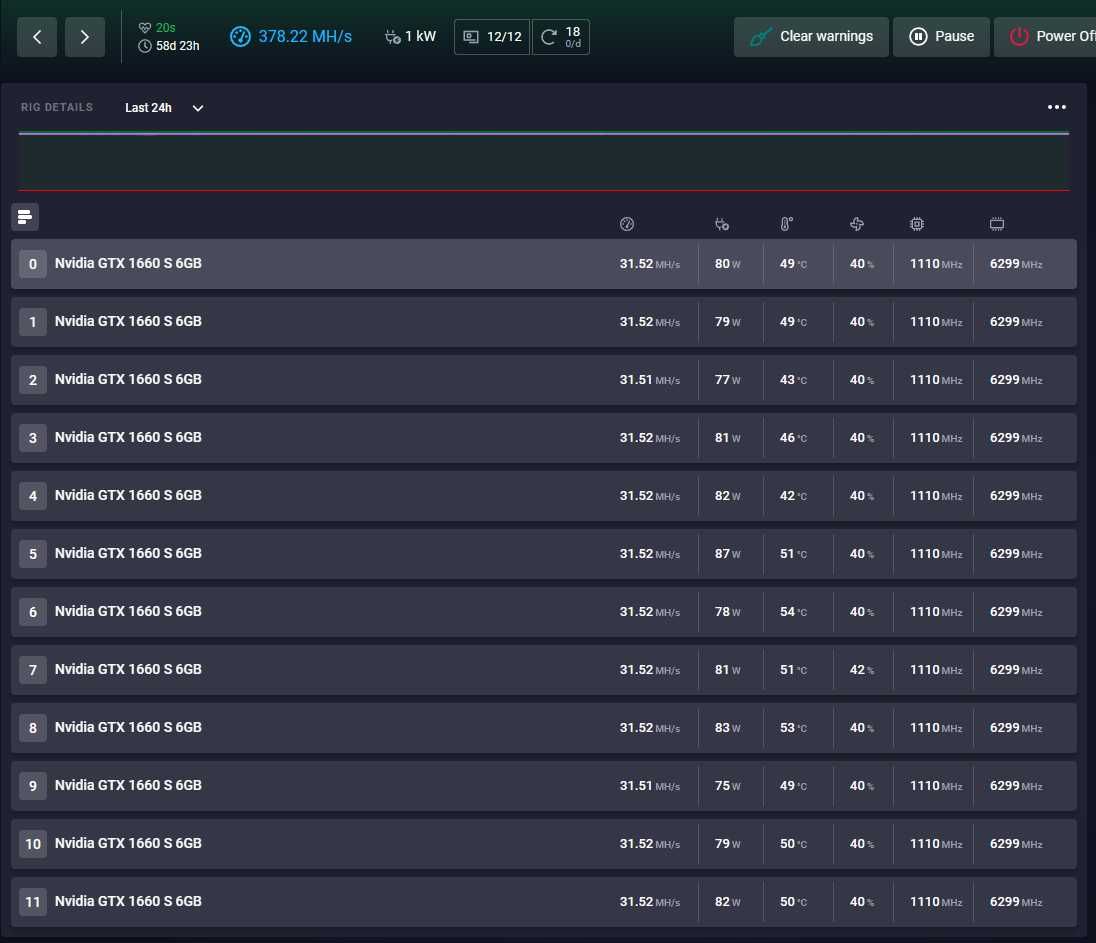Toggle the GPU list layout view icon
The width and height of the screenshot is (1096, 943).
(25, 217)
